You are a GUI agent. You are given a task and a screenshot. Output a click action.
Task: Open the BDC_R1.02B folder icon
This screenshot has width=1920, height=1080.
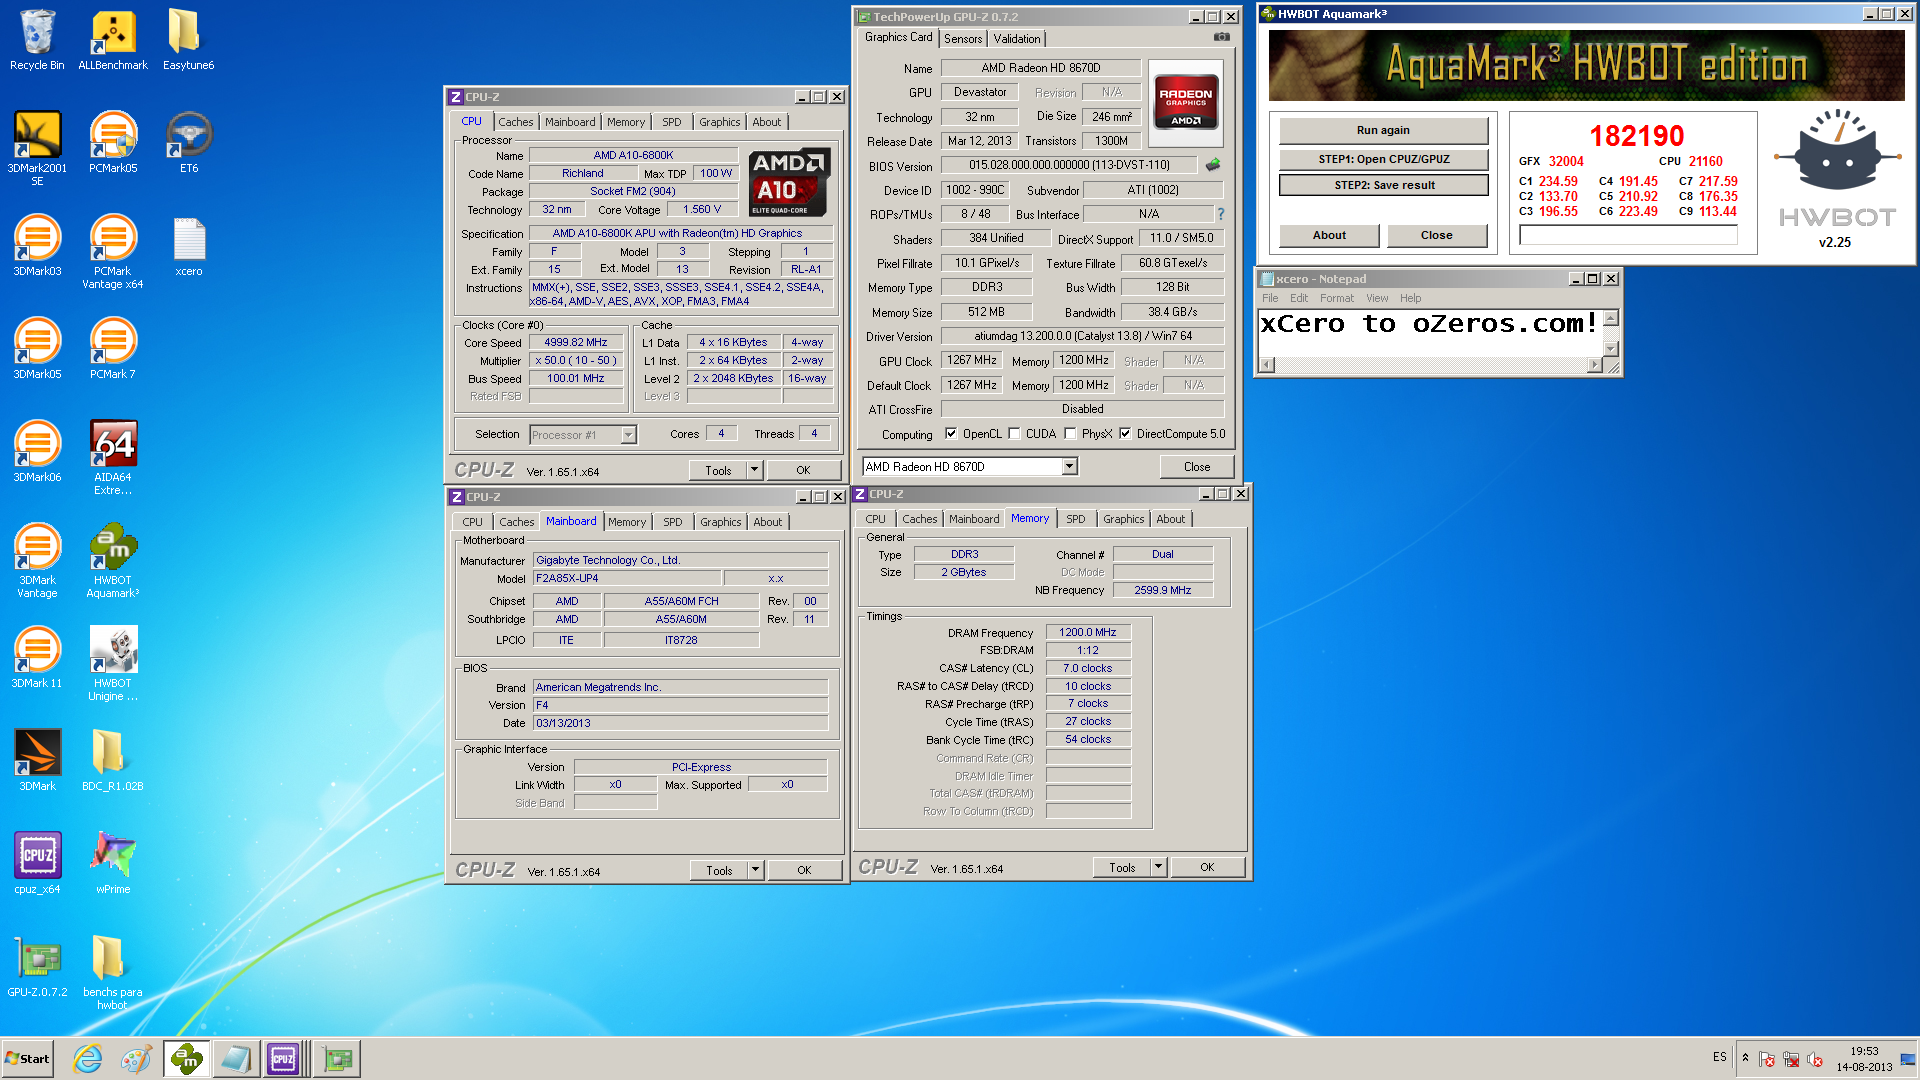coord(113,760)
